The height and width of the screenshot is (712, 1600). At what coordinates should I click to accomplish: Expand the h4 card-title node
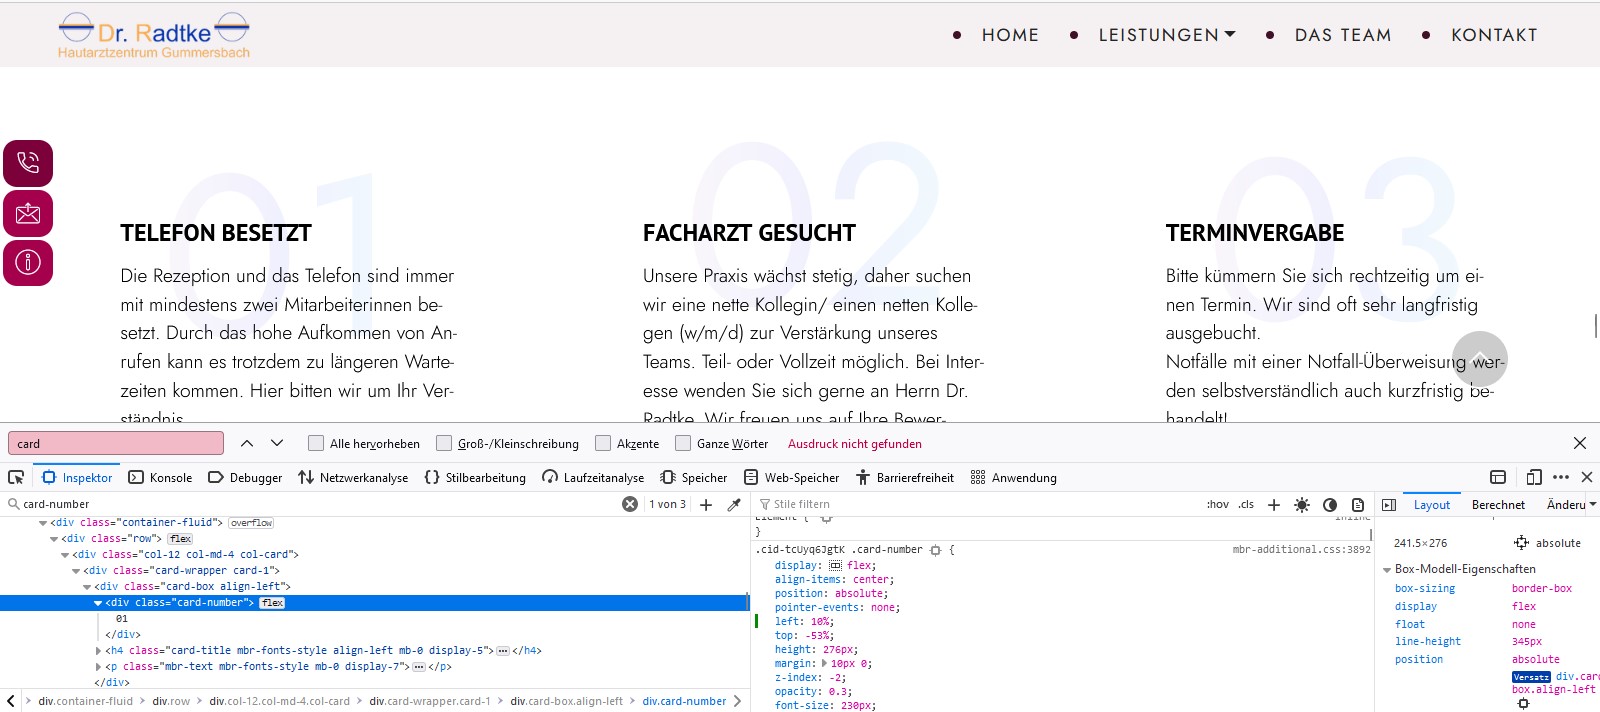[x=99, y=651]
